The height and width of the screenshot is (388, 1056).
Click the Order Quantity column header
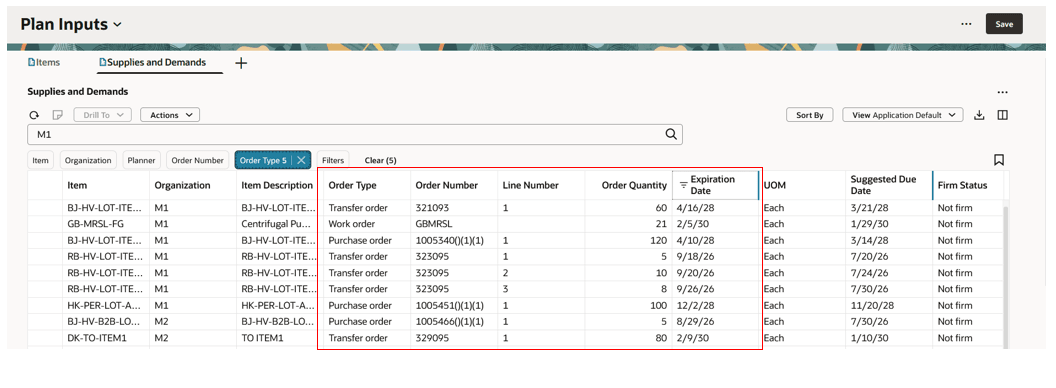[628, 185]
